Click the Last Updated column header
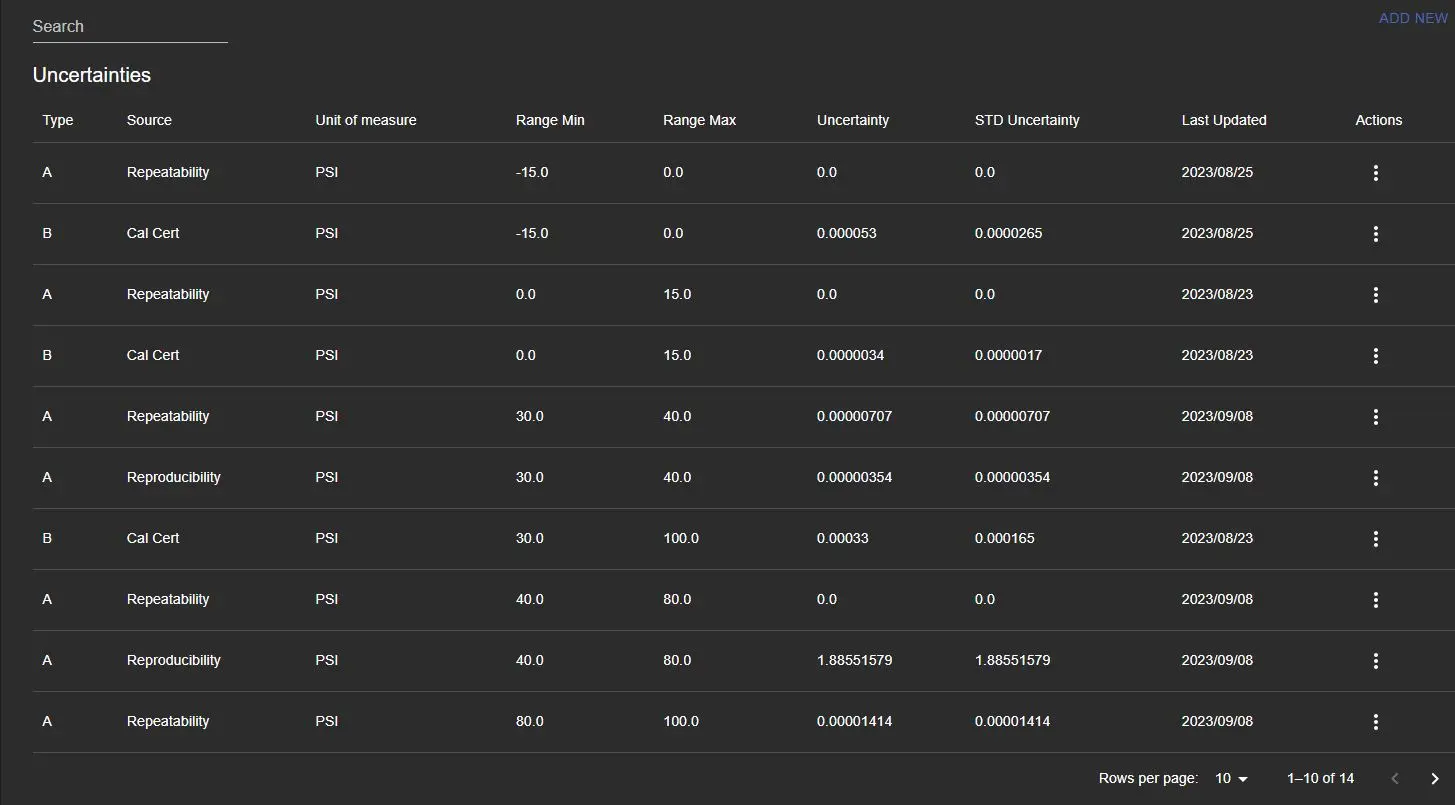 [x=1224, y=120]
